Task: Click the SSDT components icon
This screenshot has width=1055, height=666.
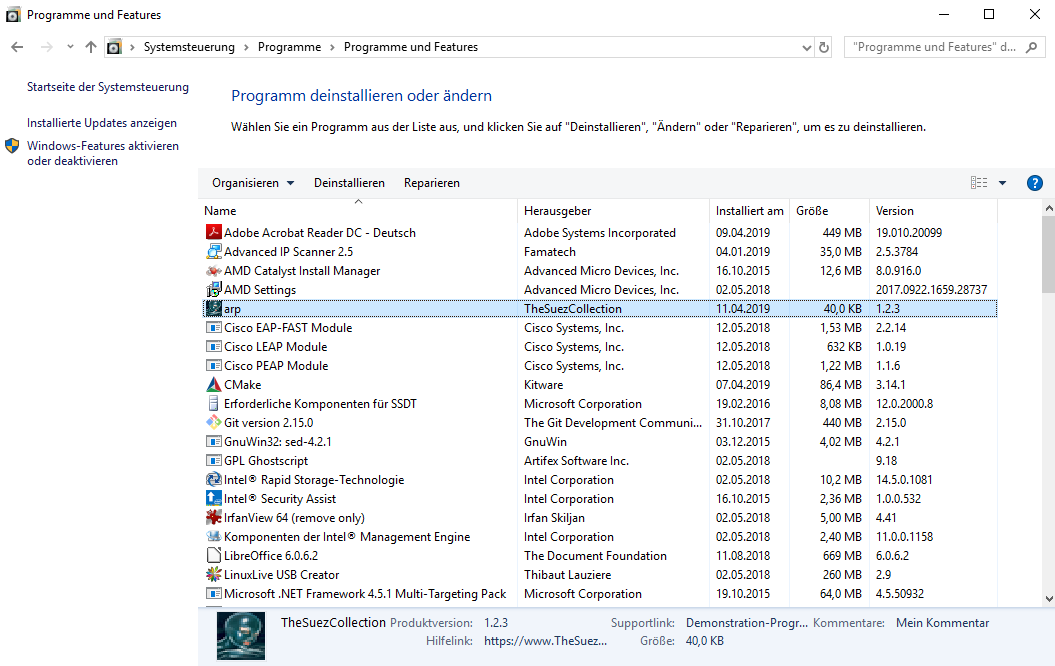Action: coord(213,404)
